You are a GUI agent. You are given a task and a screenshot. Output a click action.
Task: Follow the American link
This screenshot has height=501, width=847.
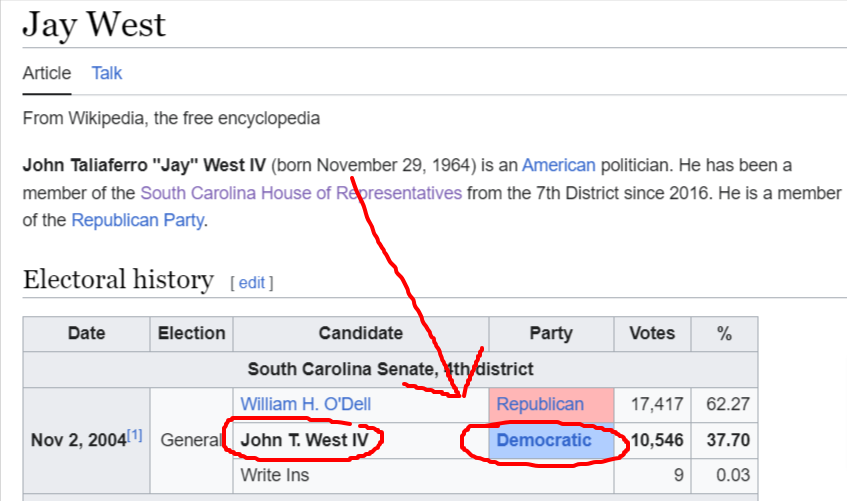(x=559, y=165)
